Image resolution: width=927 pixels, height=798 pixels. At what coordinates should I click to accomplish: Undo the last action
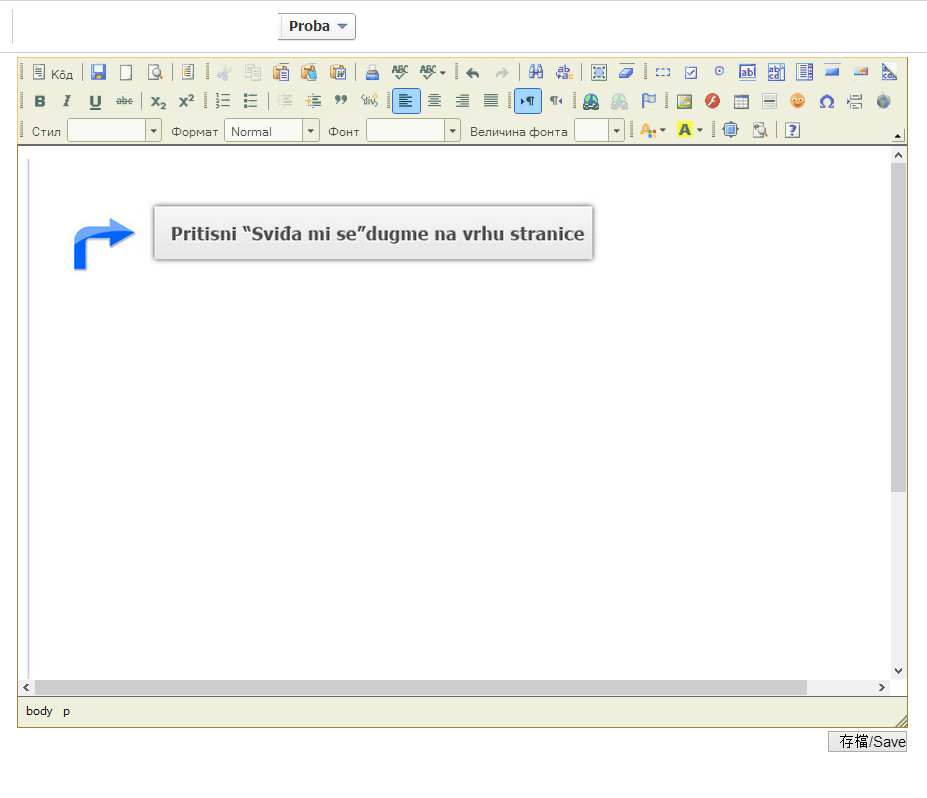click(x=473, y=73)
